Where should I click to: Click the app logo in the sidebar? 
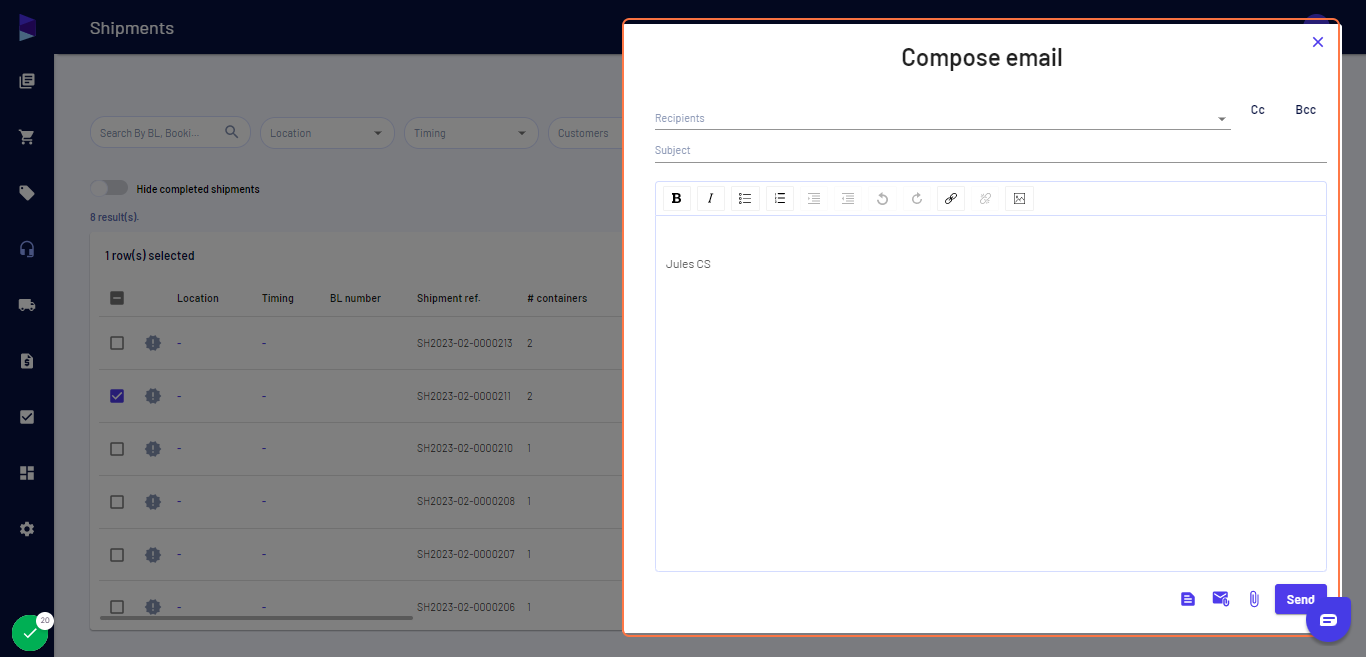pyautogui.click(x=27, y=28)
